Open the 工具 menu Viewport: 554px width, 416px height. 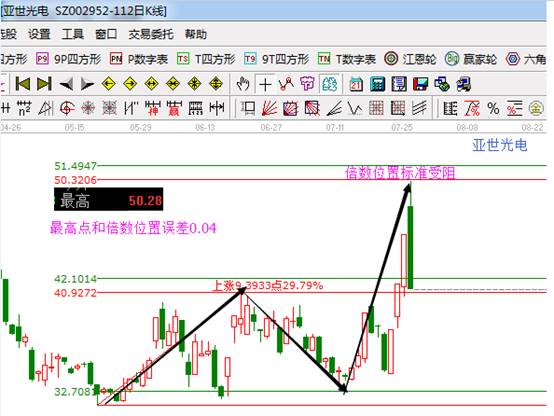(73, 34)
